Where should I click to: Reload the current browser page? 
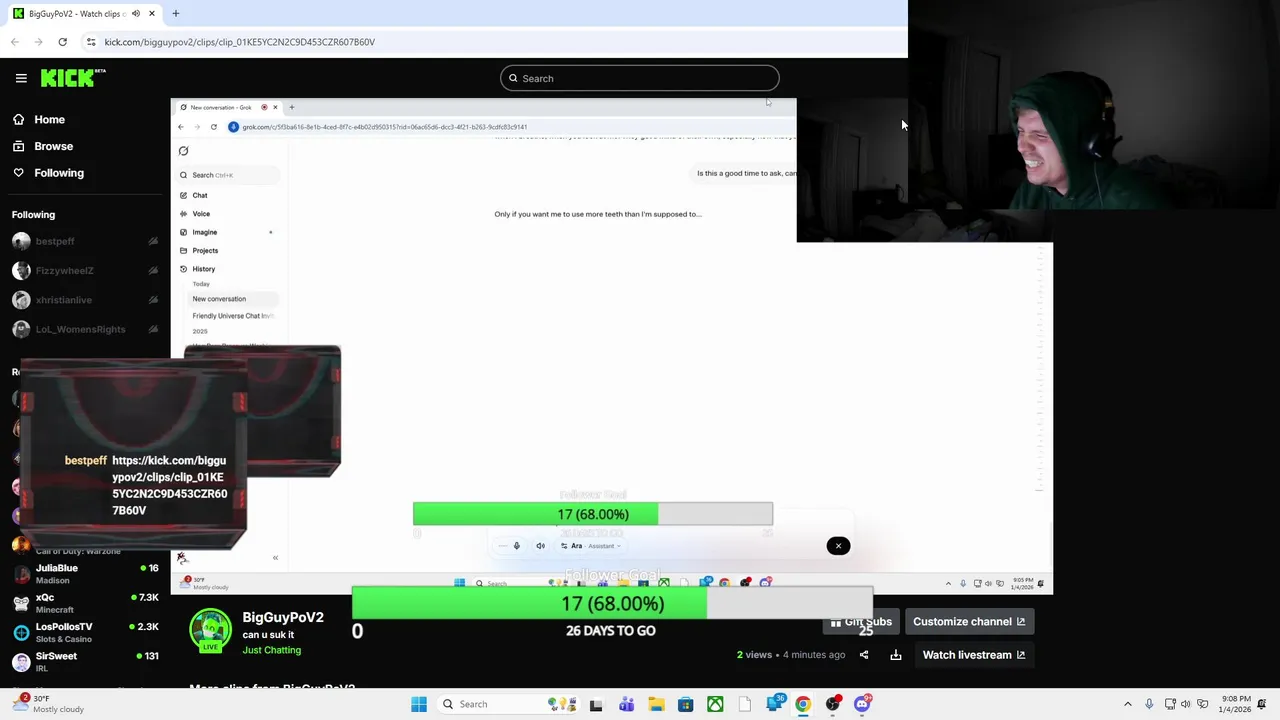tap(62, 42)
